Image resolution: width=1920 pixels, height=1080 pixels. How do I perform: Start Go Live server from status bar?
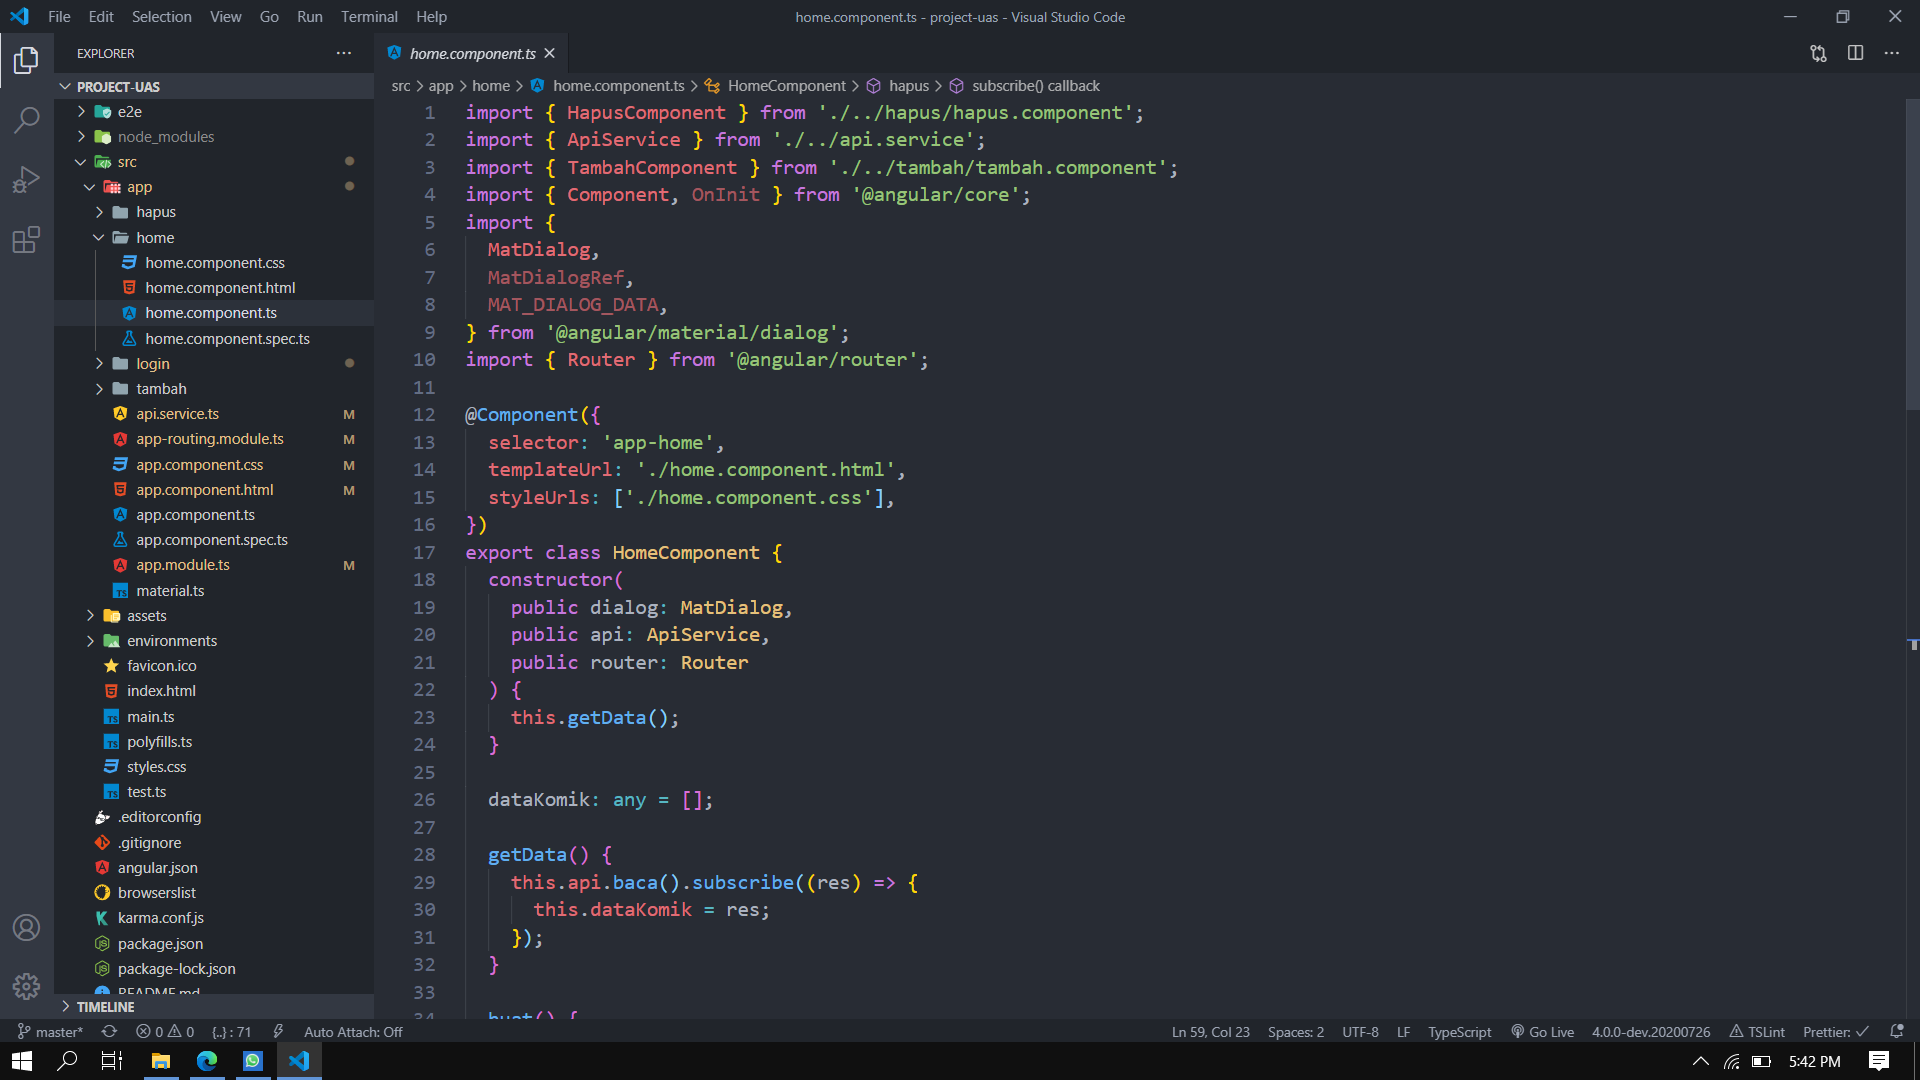pyautogui.click(x=1542, y=1032)
